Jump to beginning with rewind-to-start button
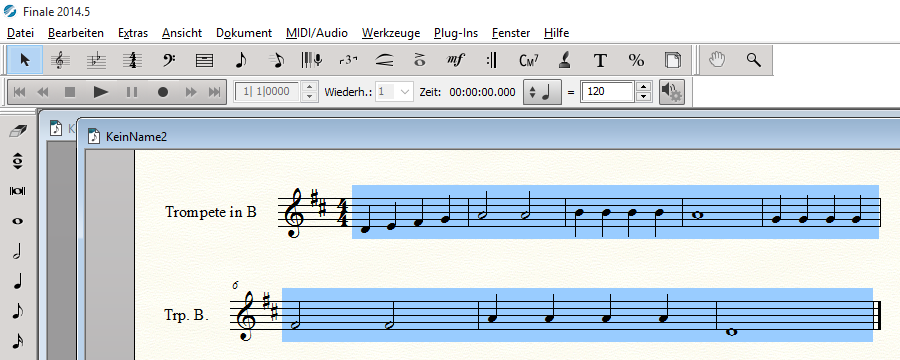900x360 pixels. click(x=19, y=92)
